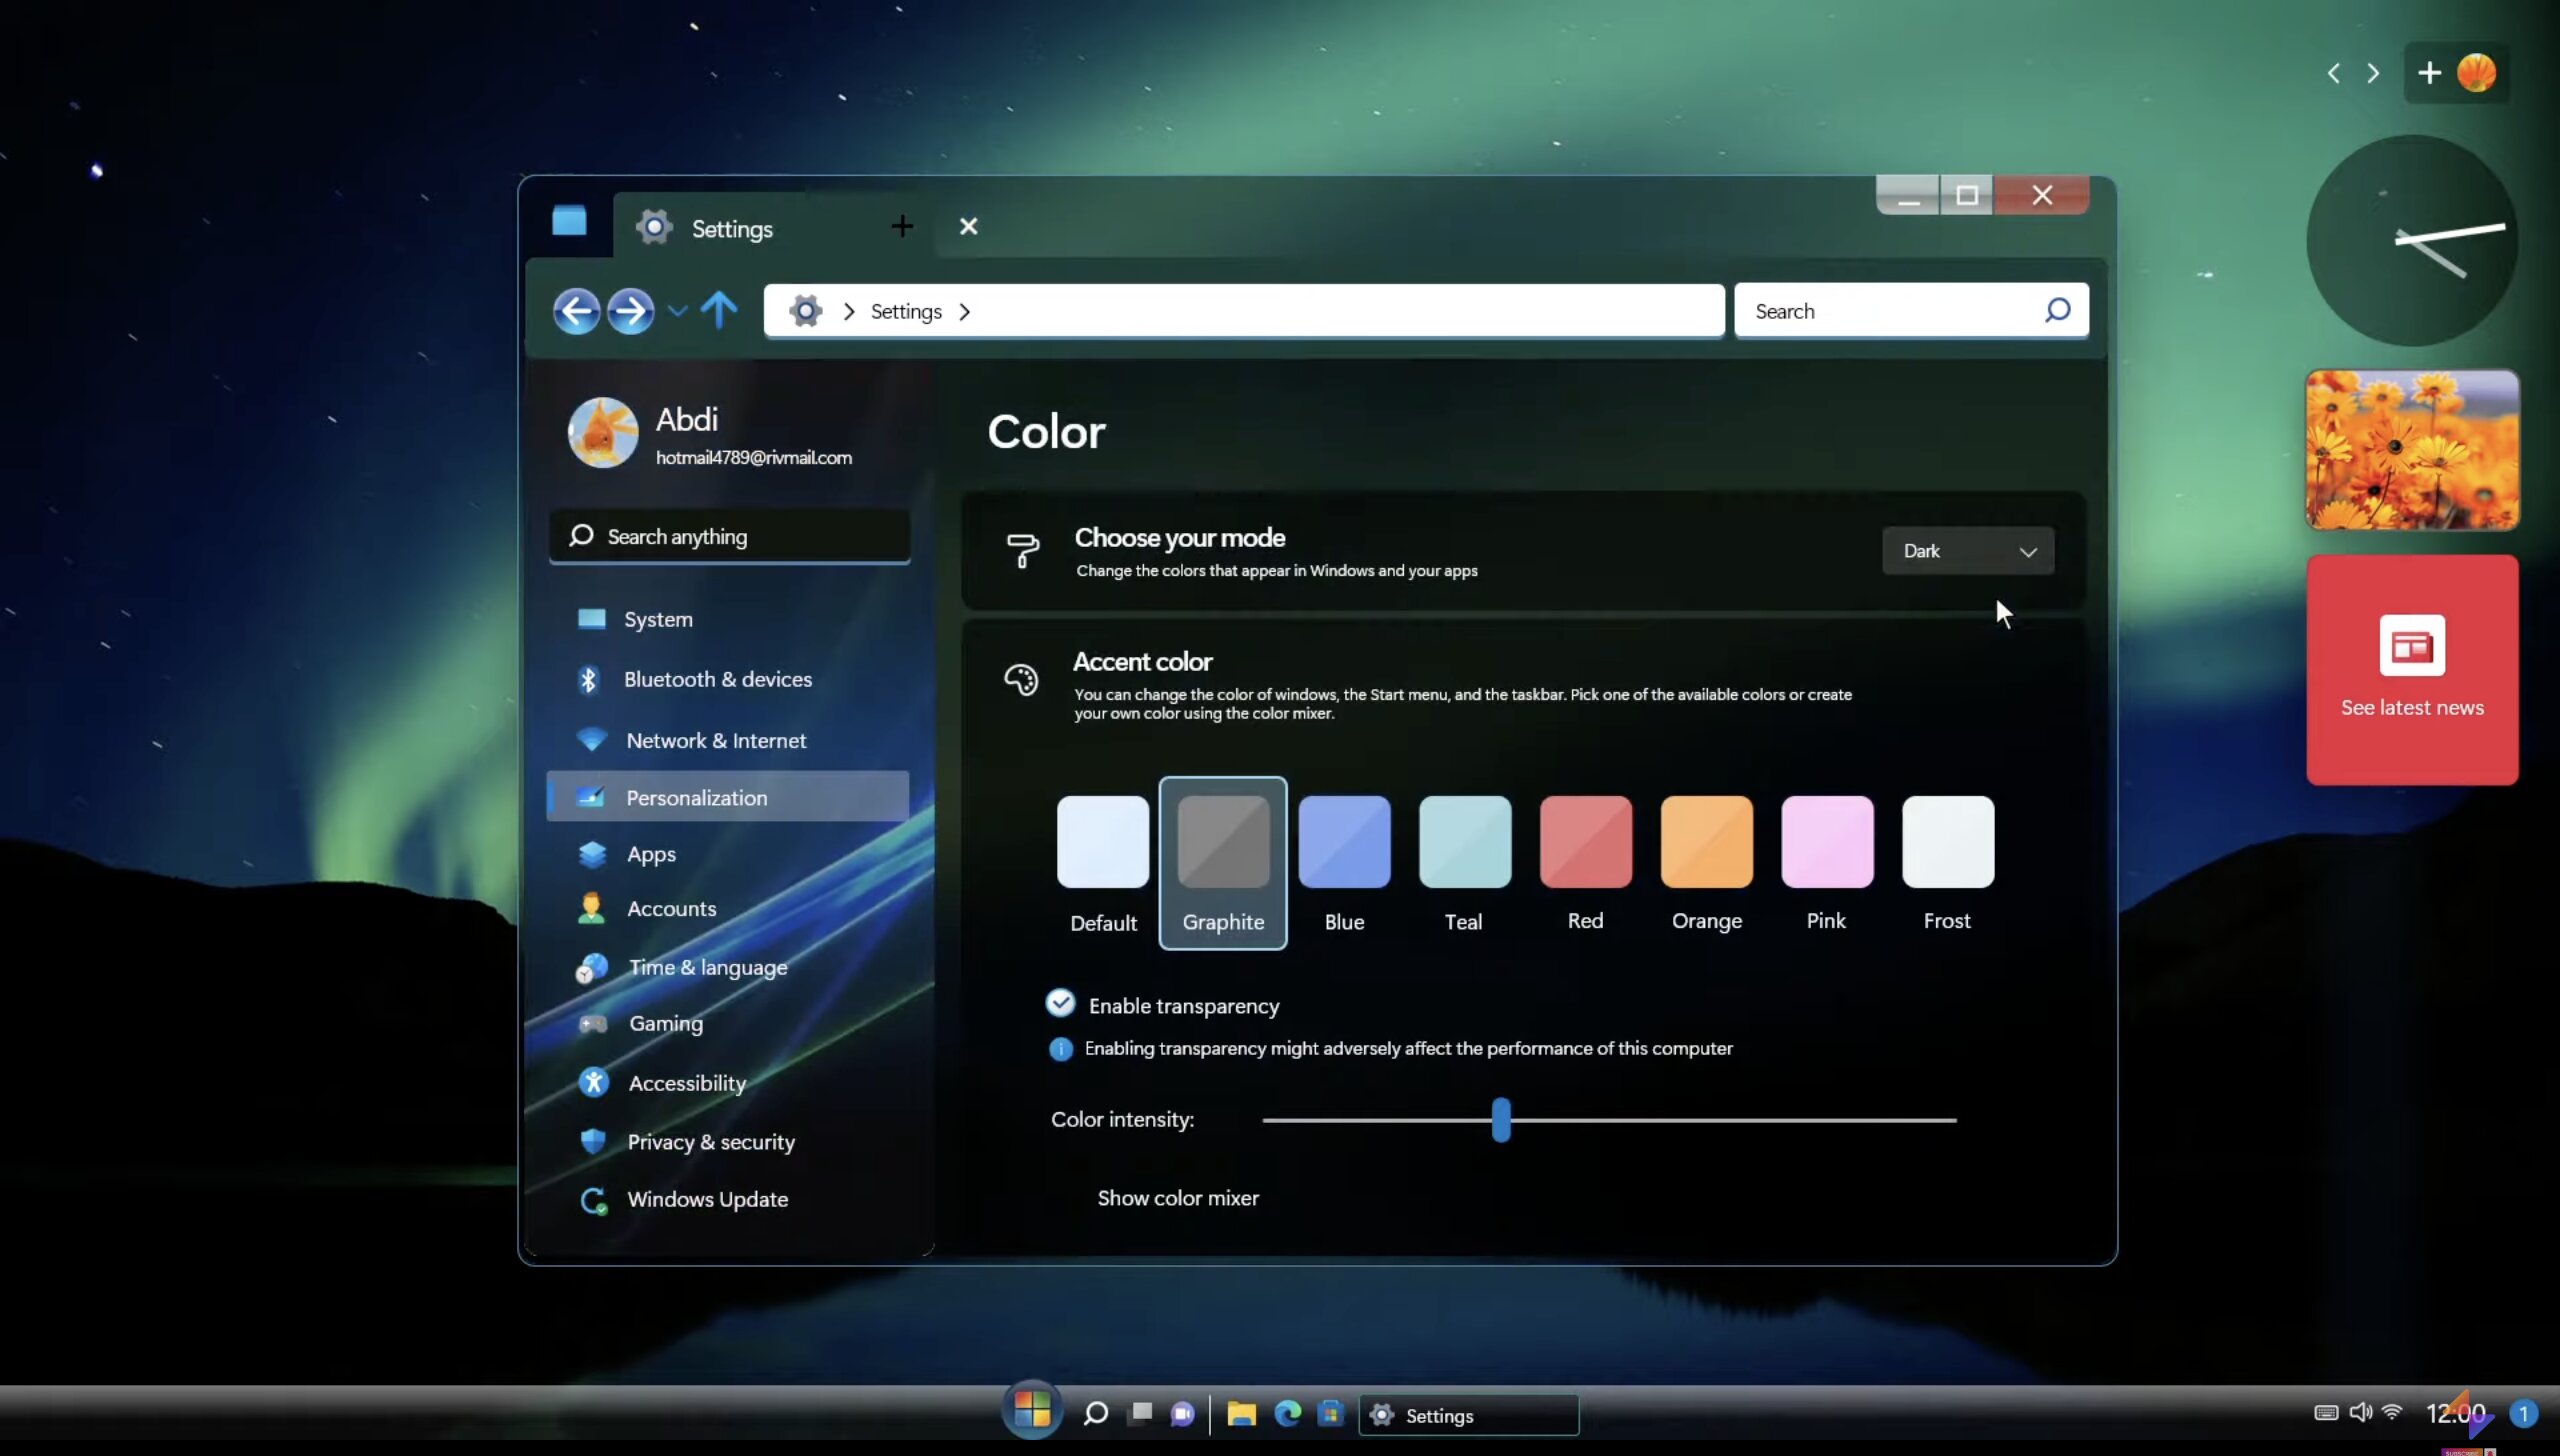Click the keyboard icon in the system tray
The width and height of the screenshot is (2560, 1456).
pyautogui.click(x=2326, y=1413)
